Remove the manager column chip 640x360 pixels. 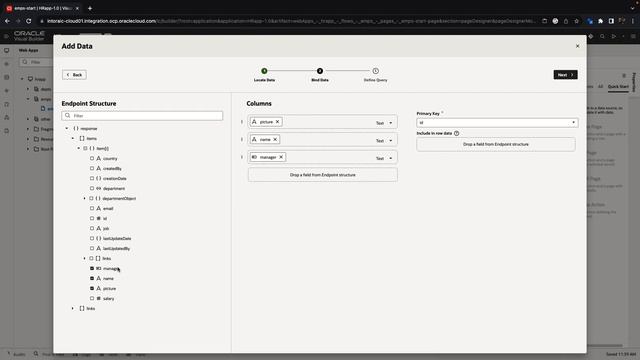click(281, 157)
